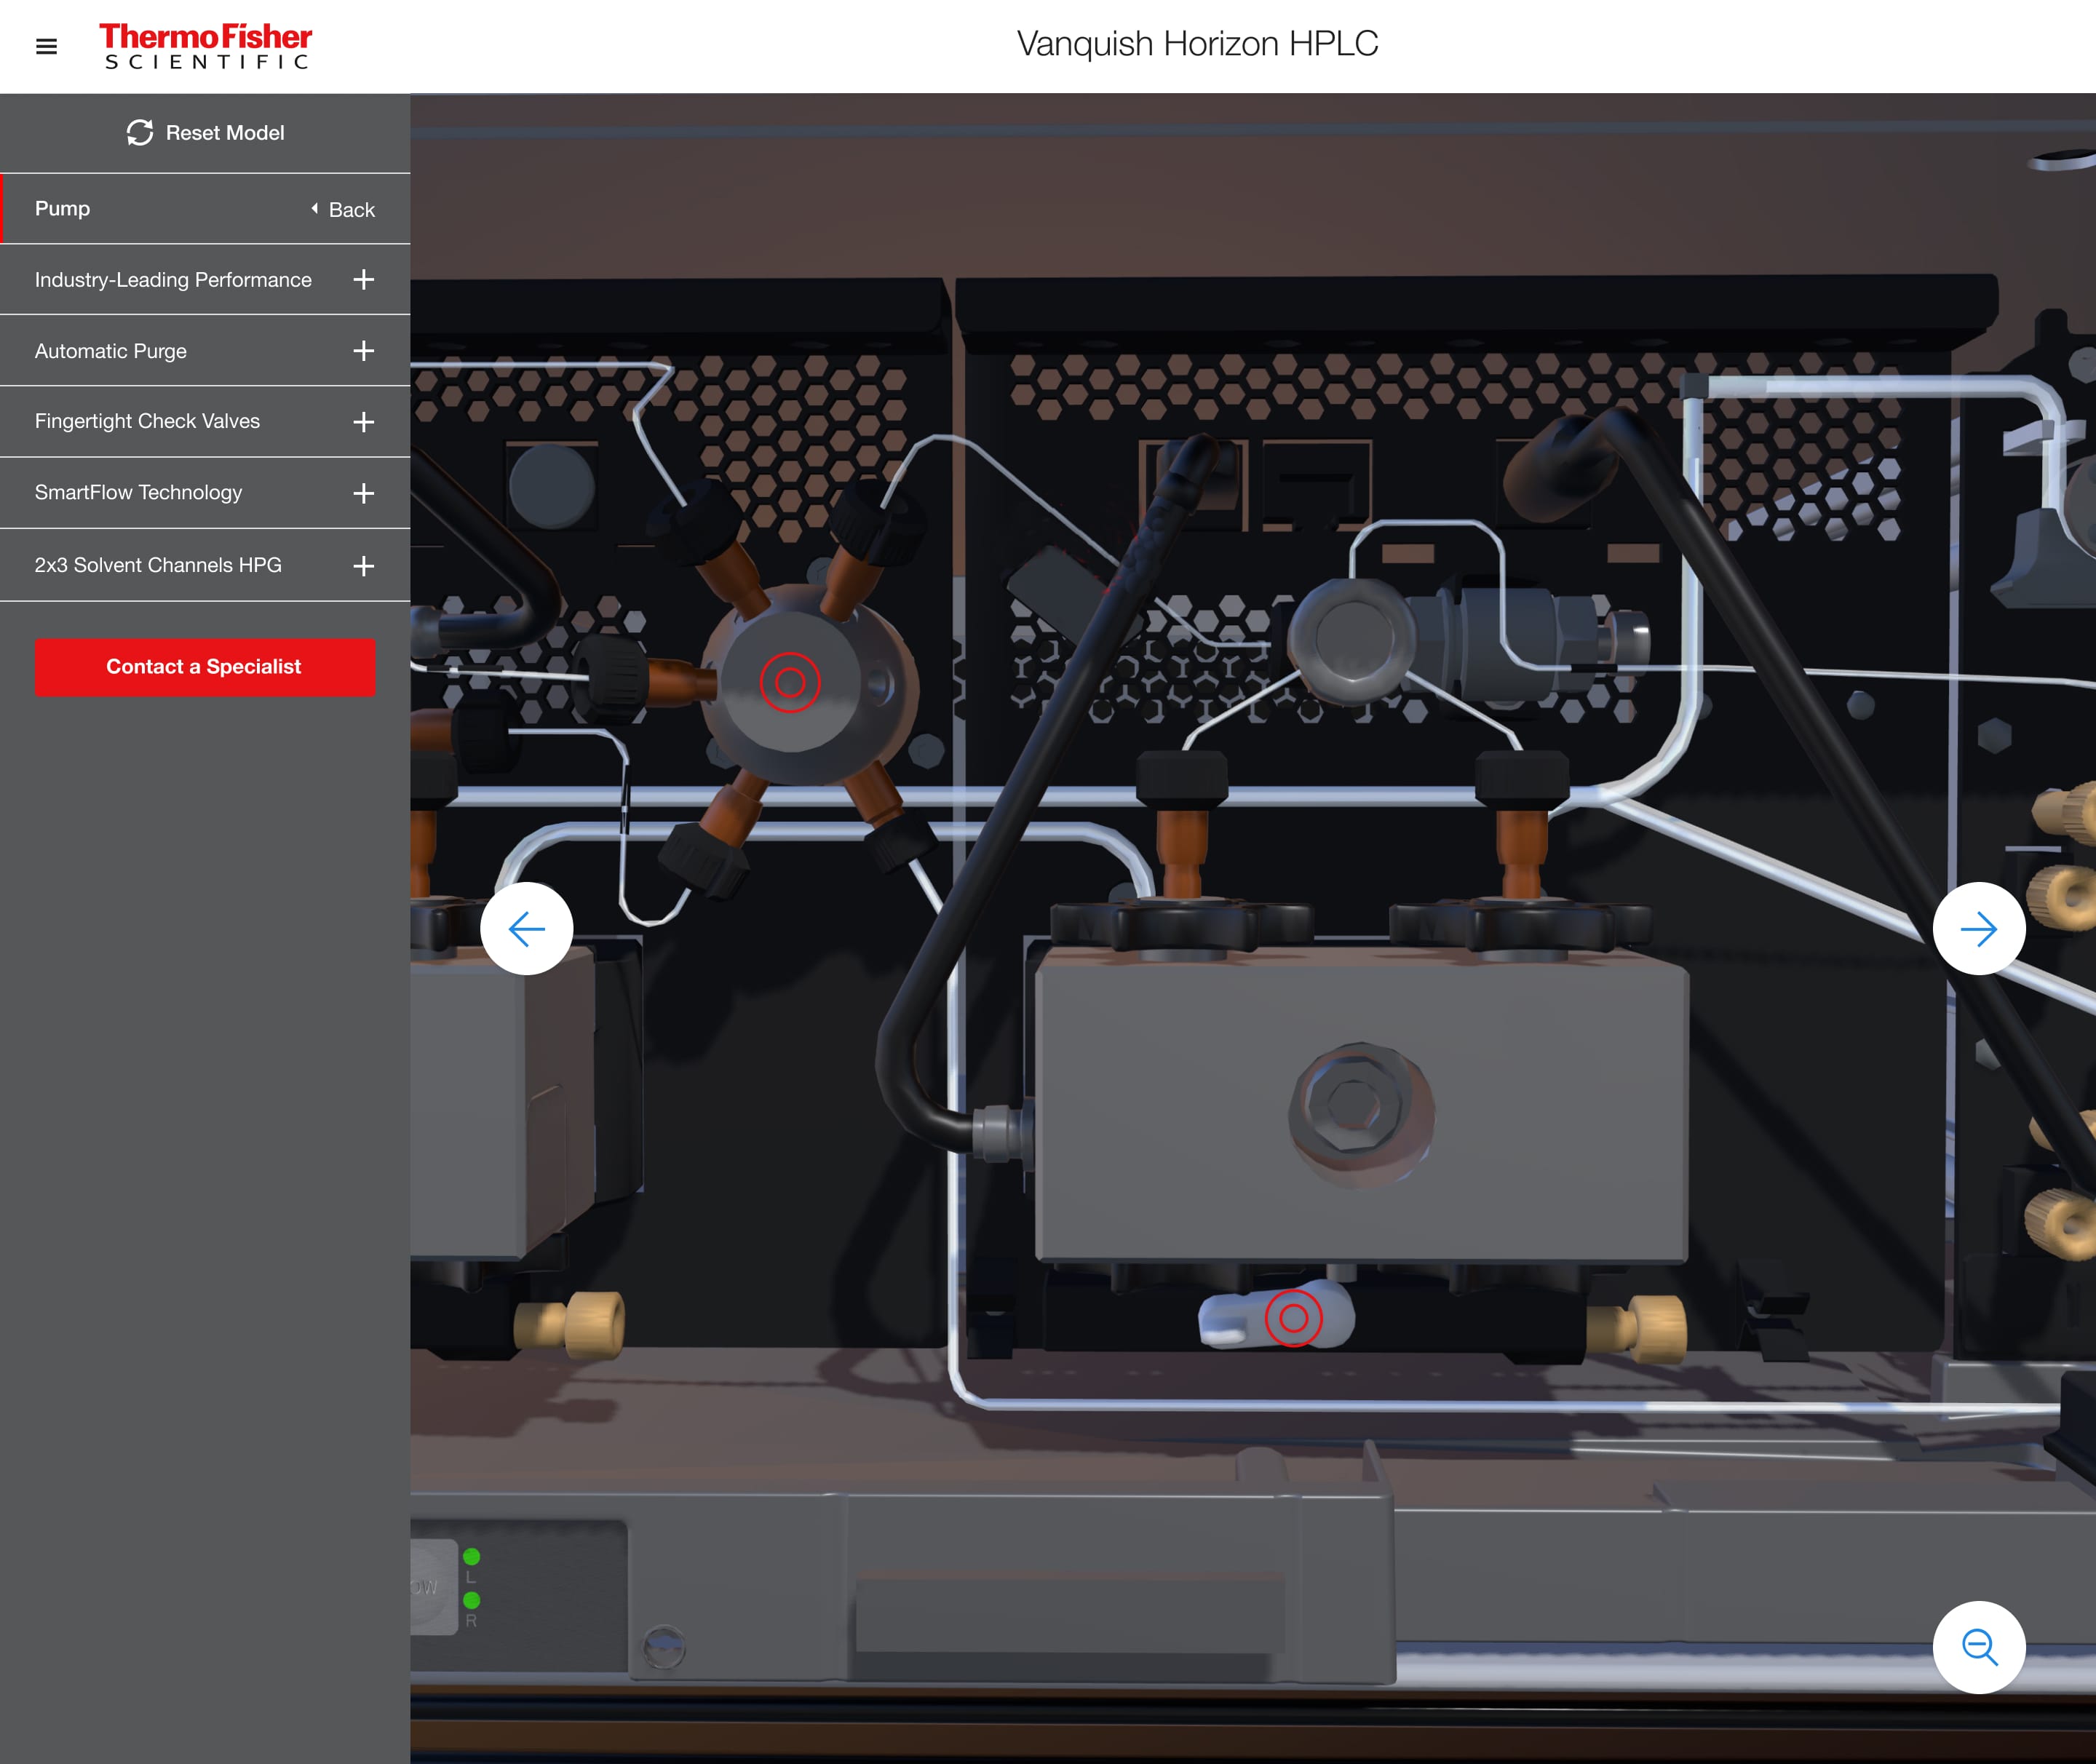Toggle the Fingertight Check Valves panel open
This screenshot has height=1764, width=2096.
tap(362, 422)
